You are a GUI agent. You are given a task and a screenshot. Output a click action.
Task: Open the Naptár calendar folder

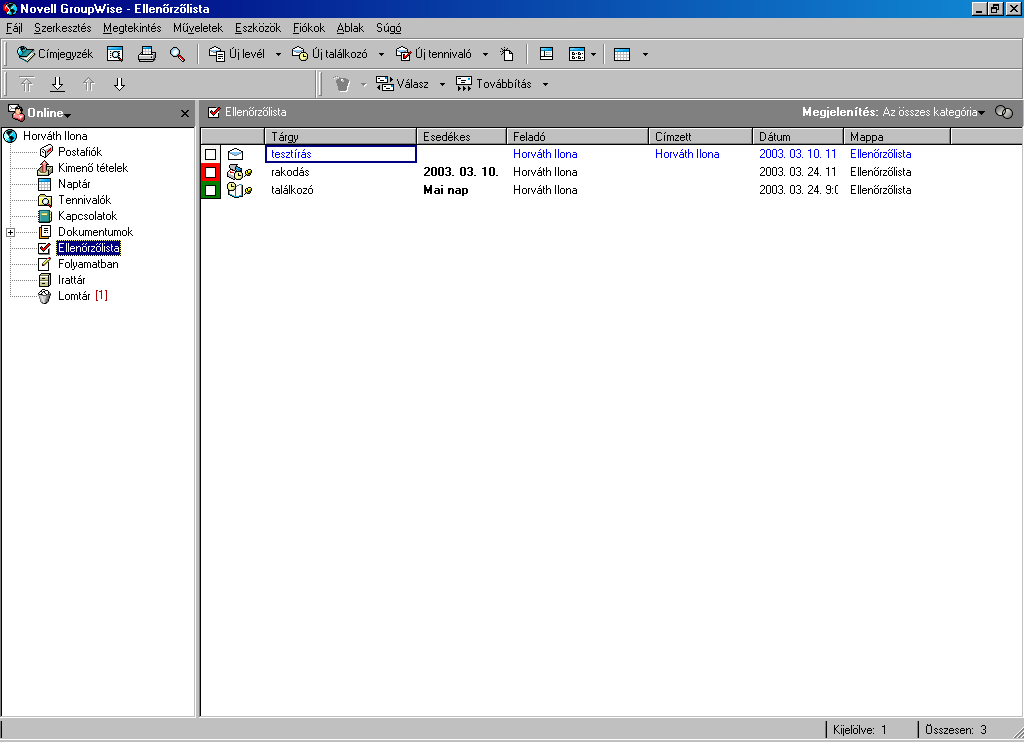(74, 184)
